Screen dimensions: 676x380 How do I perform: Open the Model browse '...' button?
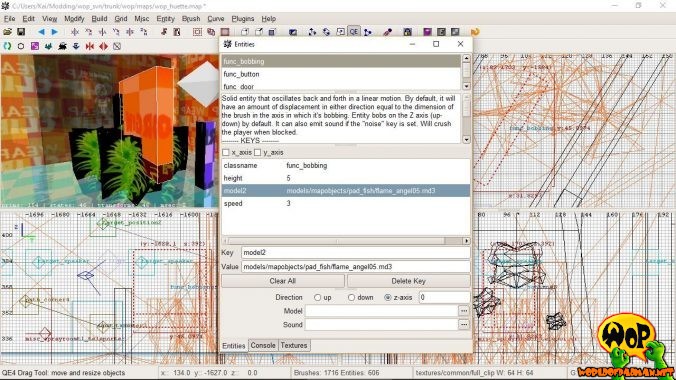click(x=464, y=311)
